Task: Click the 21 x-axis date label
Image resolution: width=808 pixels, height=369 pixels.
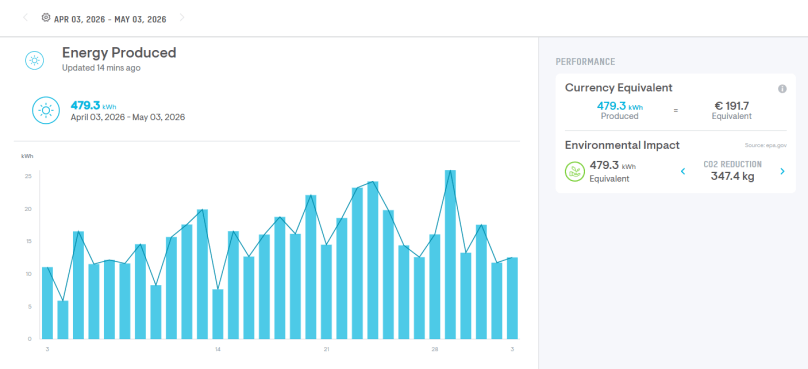Action: tap(326, 350)
